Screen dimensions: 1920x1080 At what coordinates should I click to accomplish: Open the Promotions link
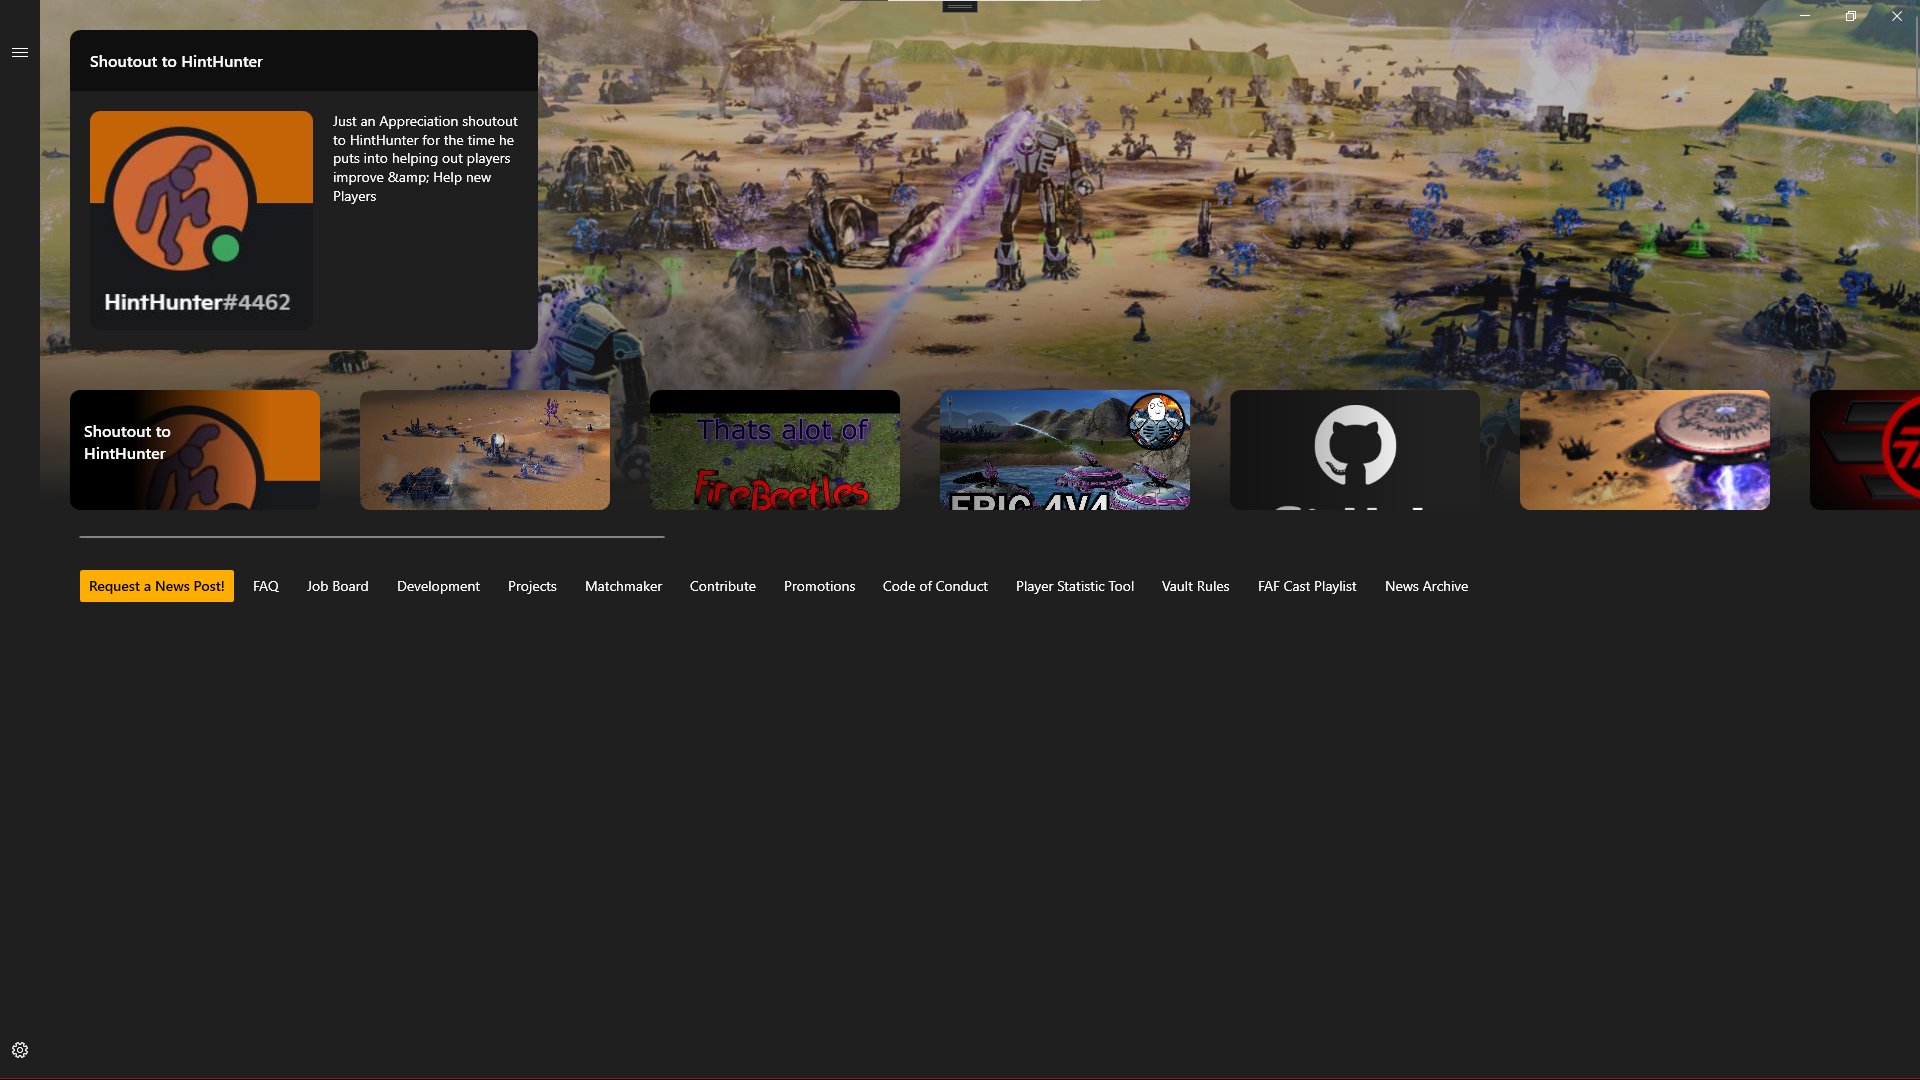click(x=820, y=586)
